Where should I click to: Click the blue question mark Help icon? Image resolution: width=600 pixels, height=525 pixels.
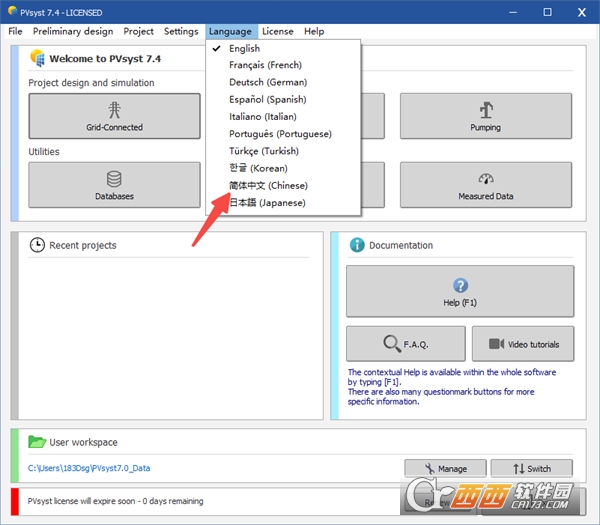pos(460,285)
